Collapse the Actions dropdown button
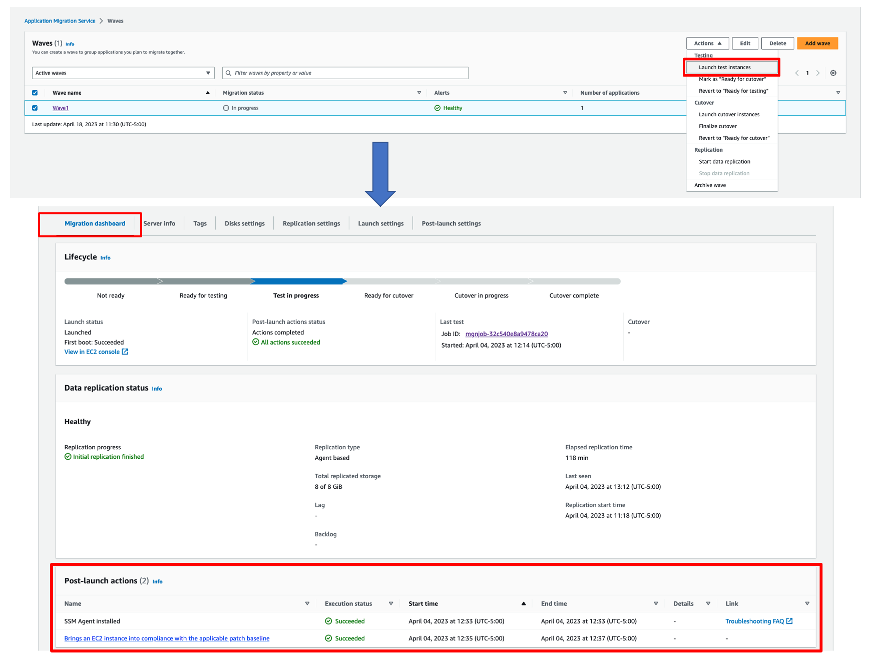This screenshot has height=664, width=870. point(707,43)
